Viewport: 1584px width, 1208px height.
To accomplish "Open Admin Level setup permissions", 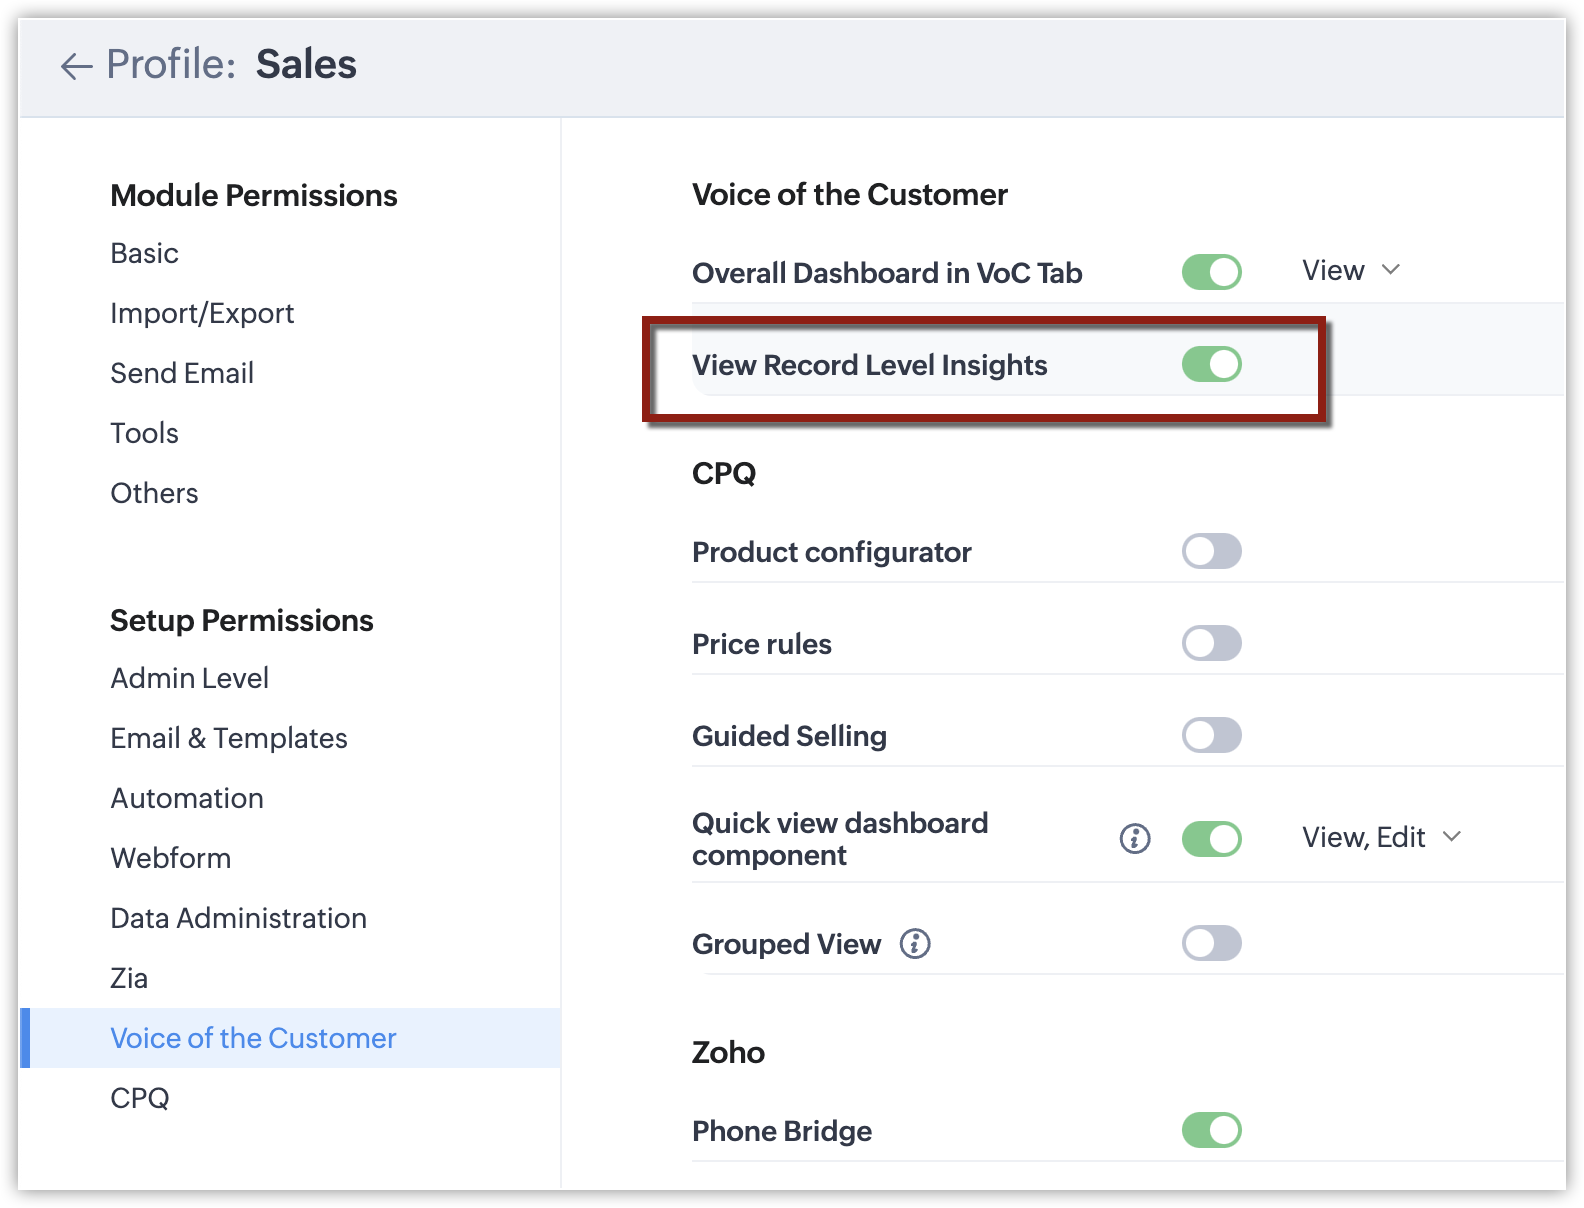I will point(189,678).
